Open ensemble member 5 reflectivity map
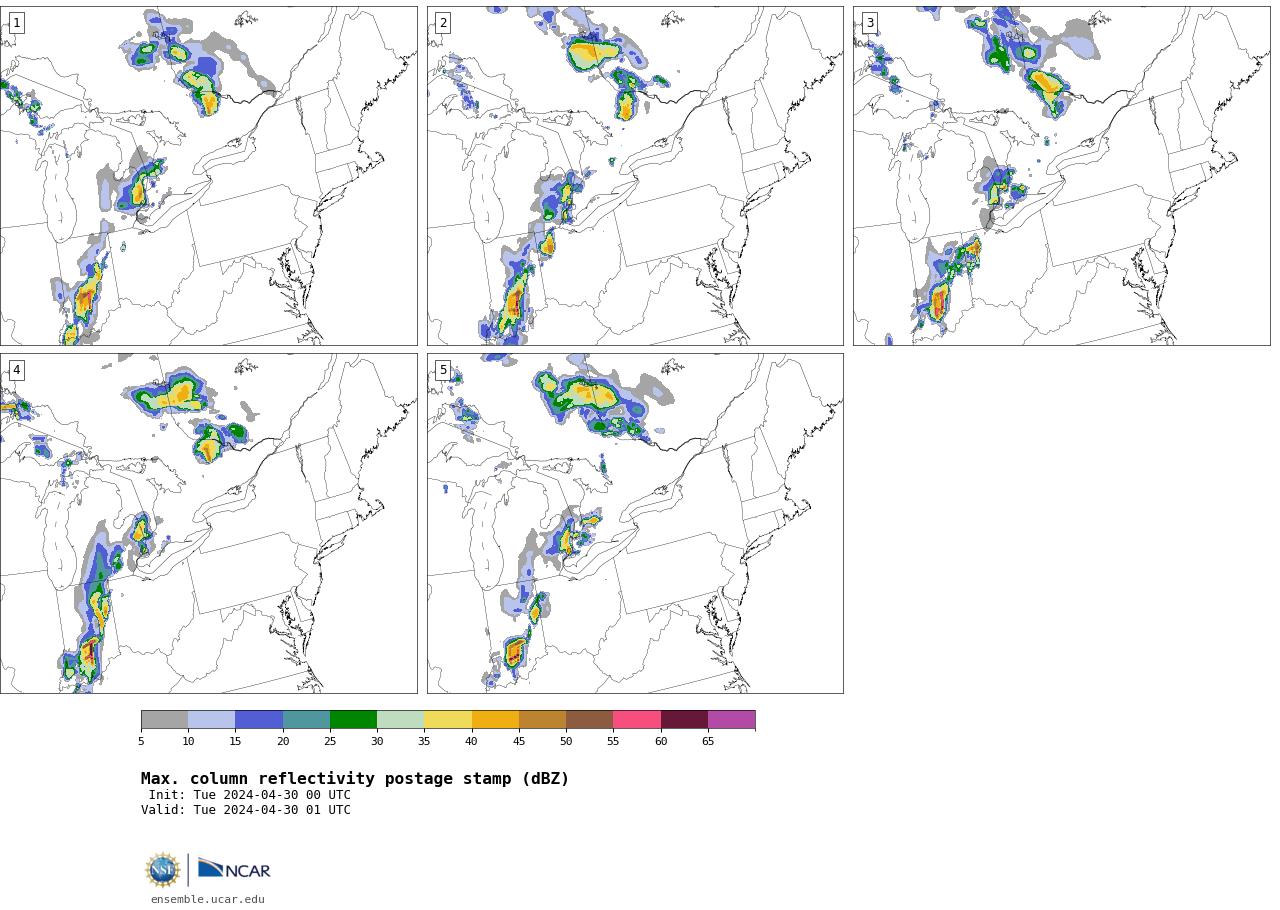1280x910 pixels. pos(635,523)
